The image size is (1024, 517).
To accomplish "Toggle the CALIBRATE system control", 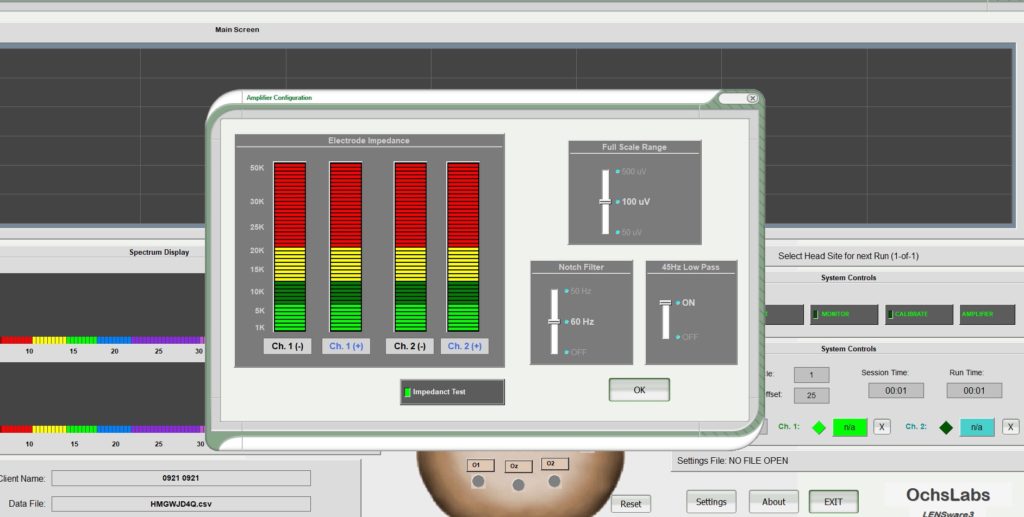I will coord(919,314).
